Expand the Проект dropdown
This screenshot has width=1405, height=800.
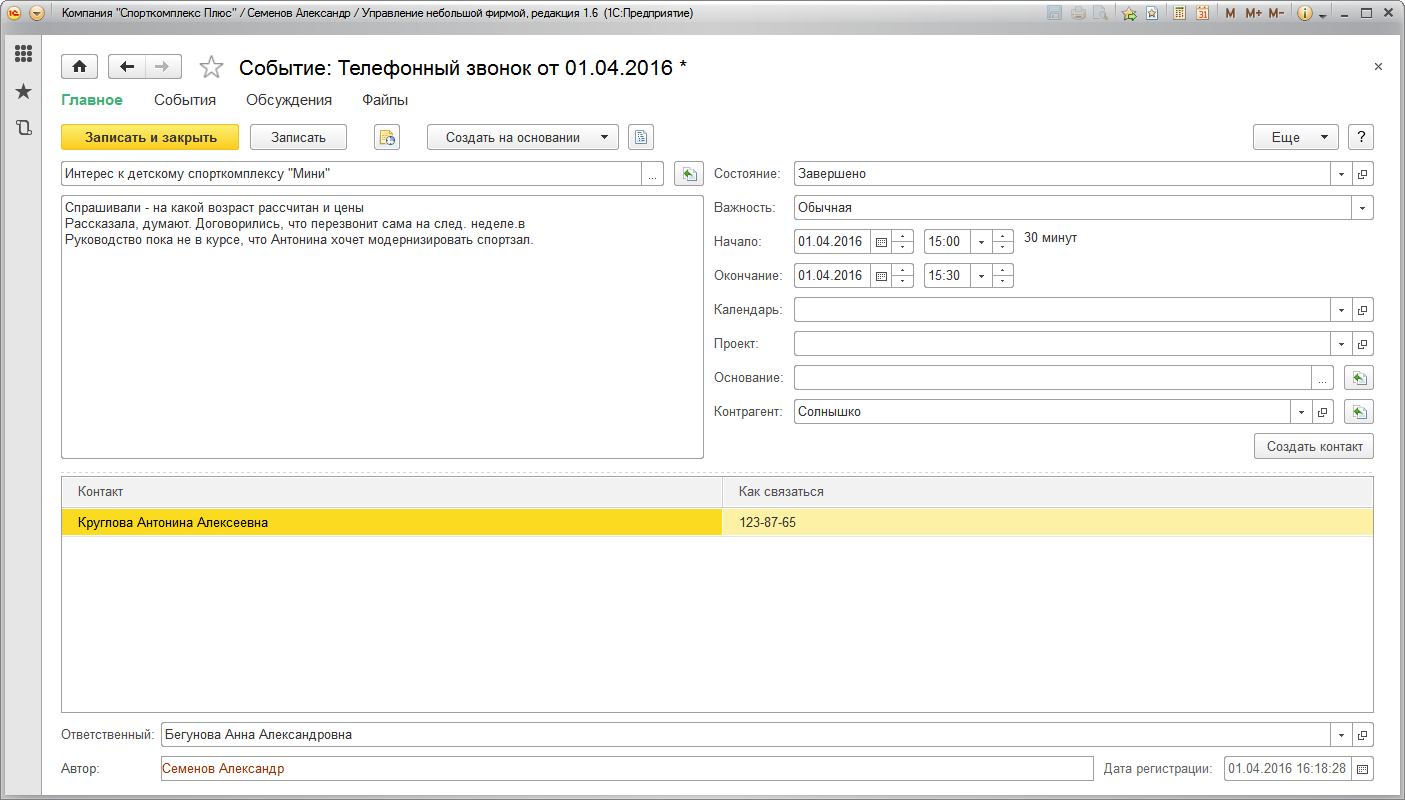point(1341,344)
